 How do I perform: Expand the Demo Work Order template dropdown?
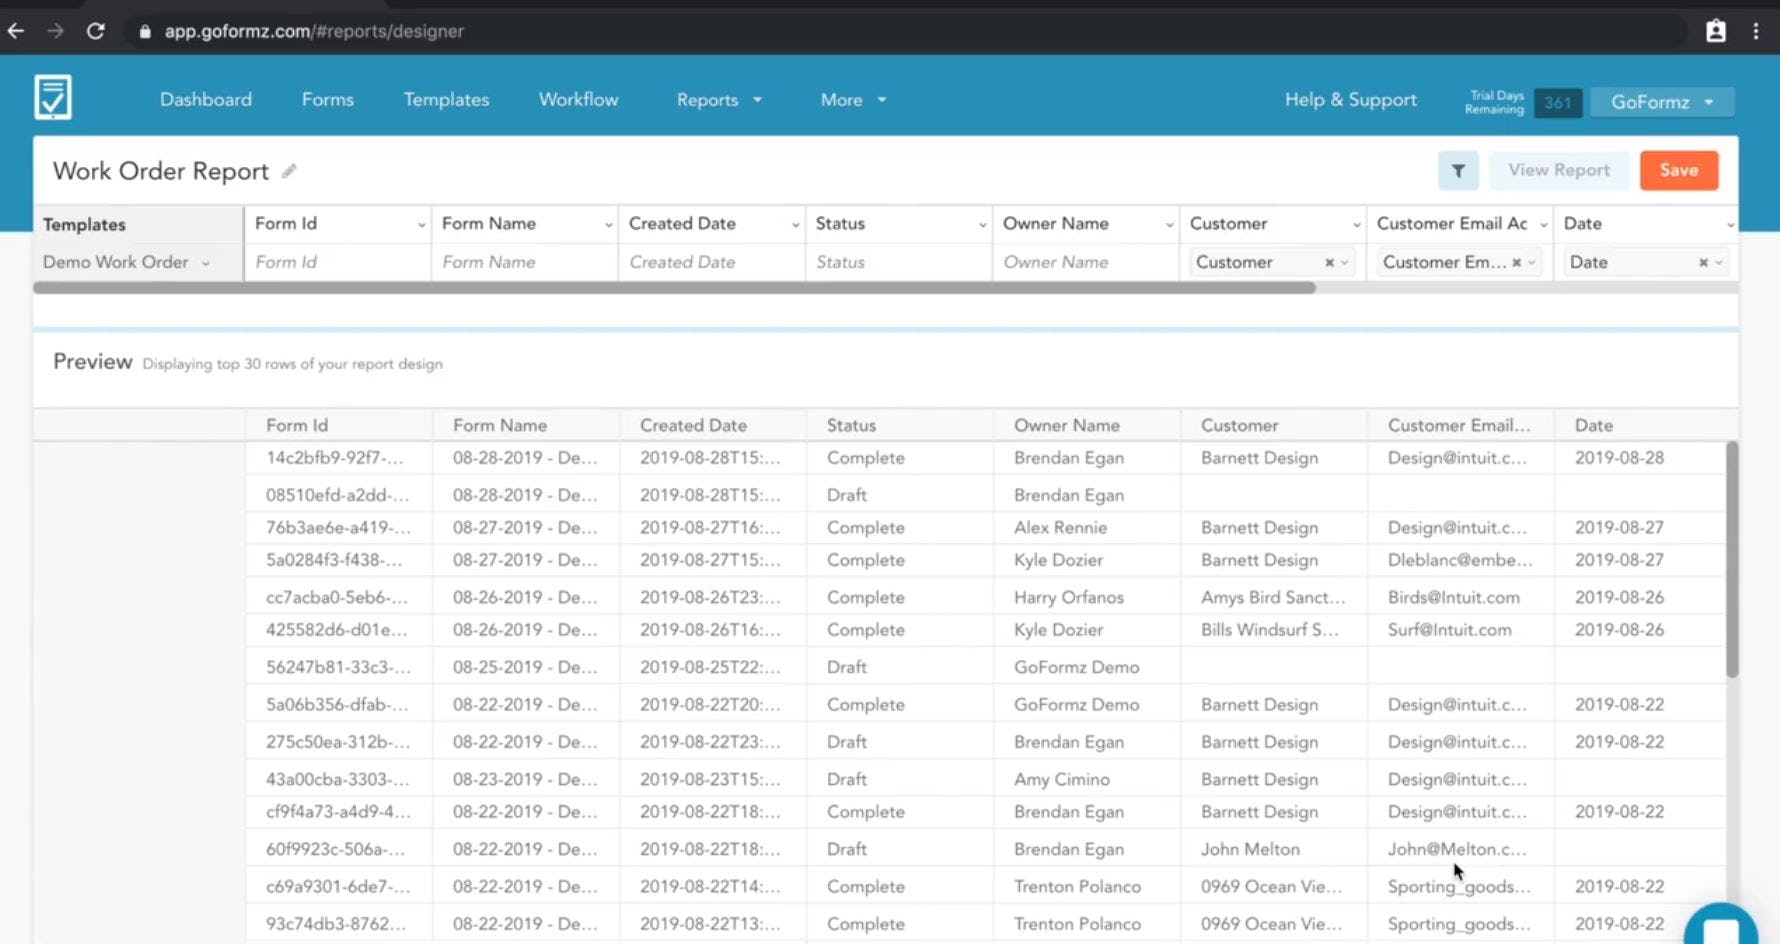pyautogui.click(x=207, y=261)
